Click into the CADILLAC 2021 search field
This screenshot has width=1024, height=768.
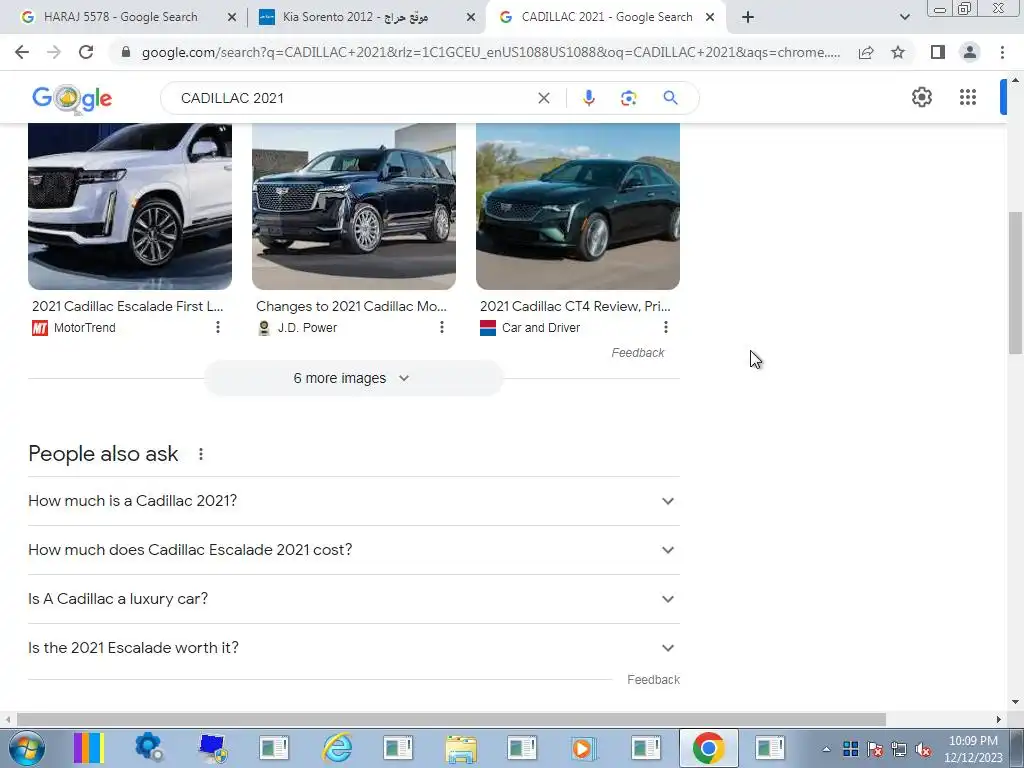pyautogui.click(x=353, y=98)
